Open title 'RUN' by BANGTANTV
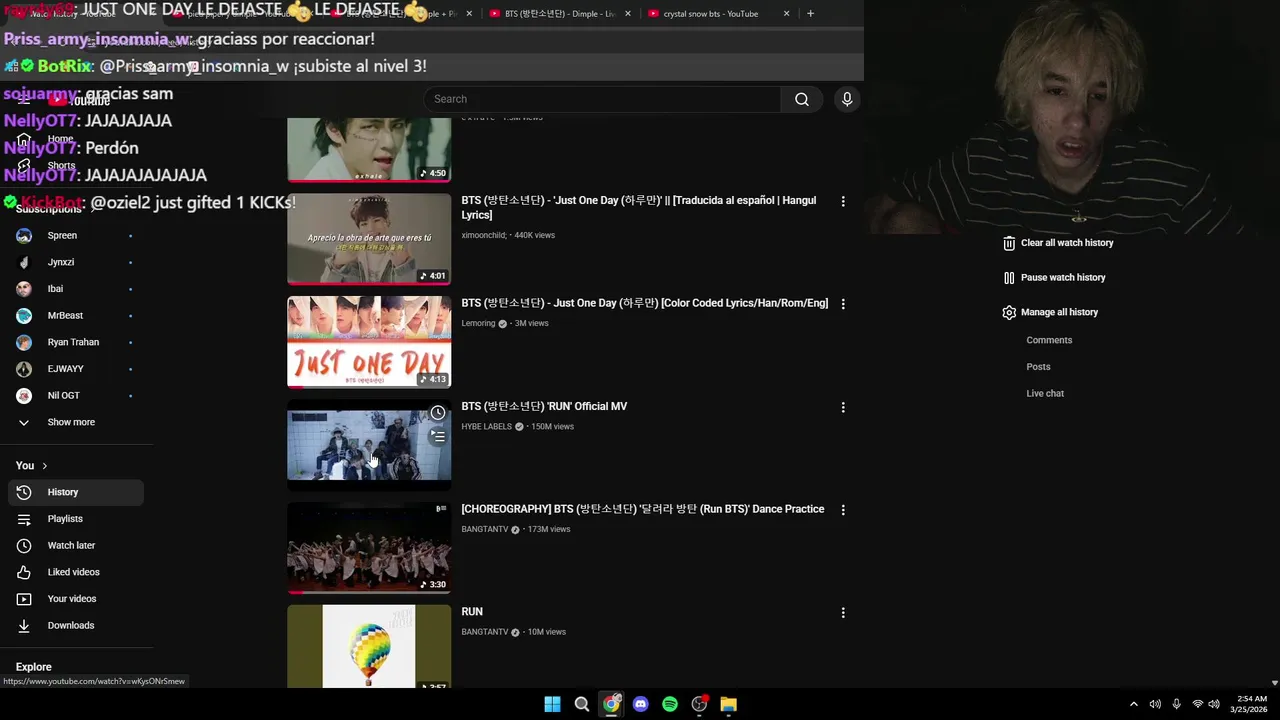This screenshot has width=1280, height=720. pyautogui.click(x=472, y=612)
